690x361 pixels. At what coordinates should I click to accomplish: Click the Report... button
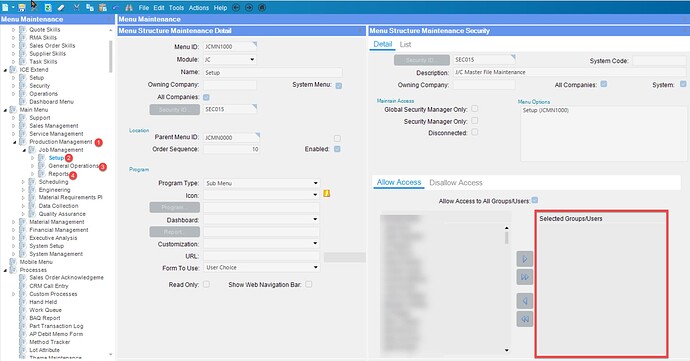coord(175,232)
